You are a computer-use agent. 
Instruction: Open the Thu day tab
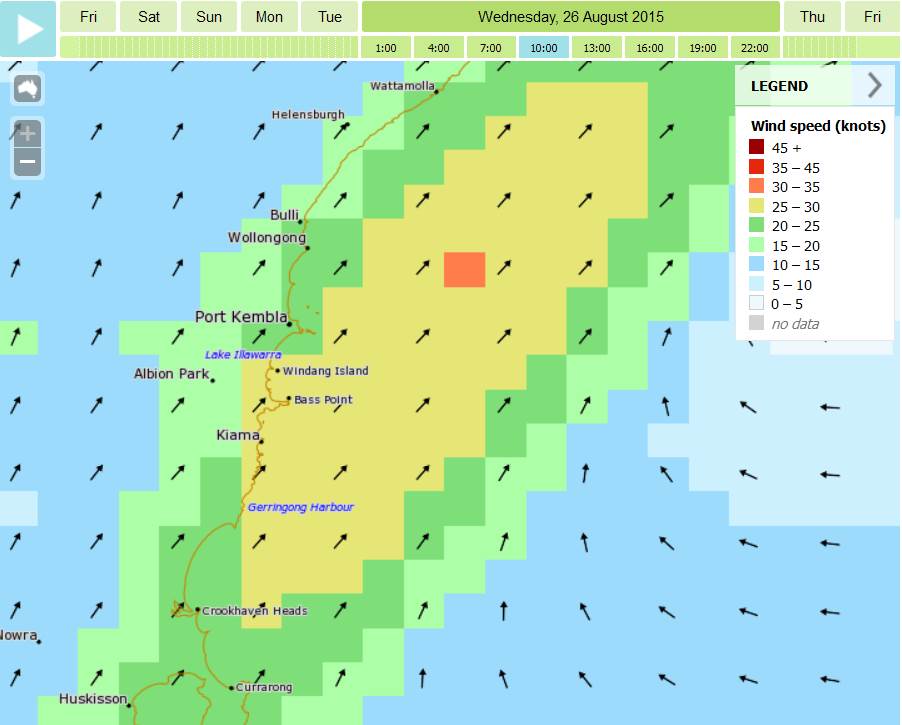pos(812,17)
